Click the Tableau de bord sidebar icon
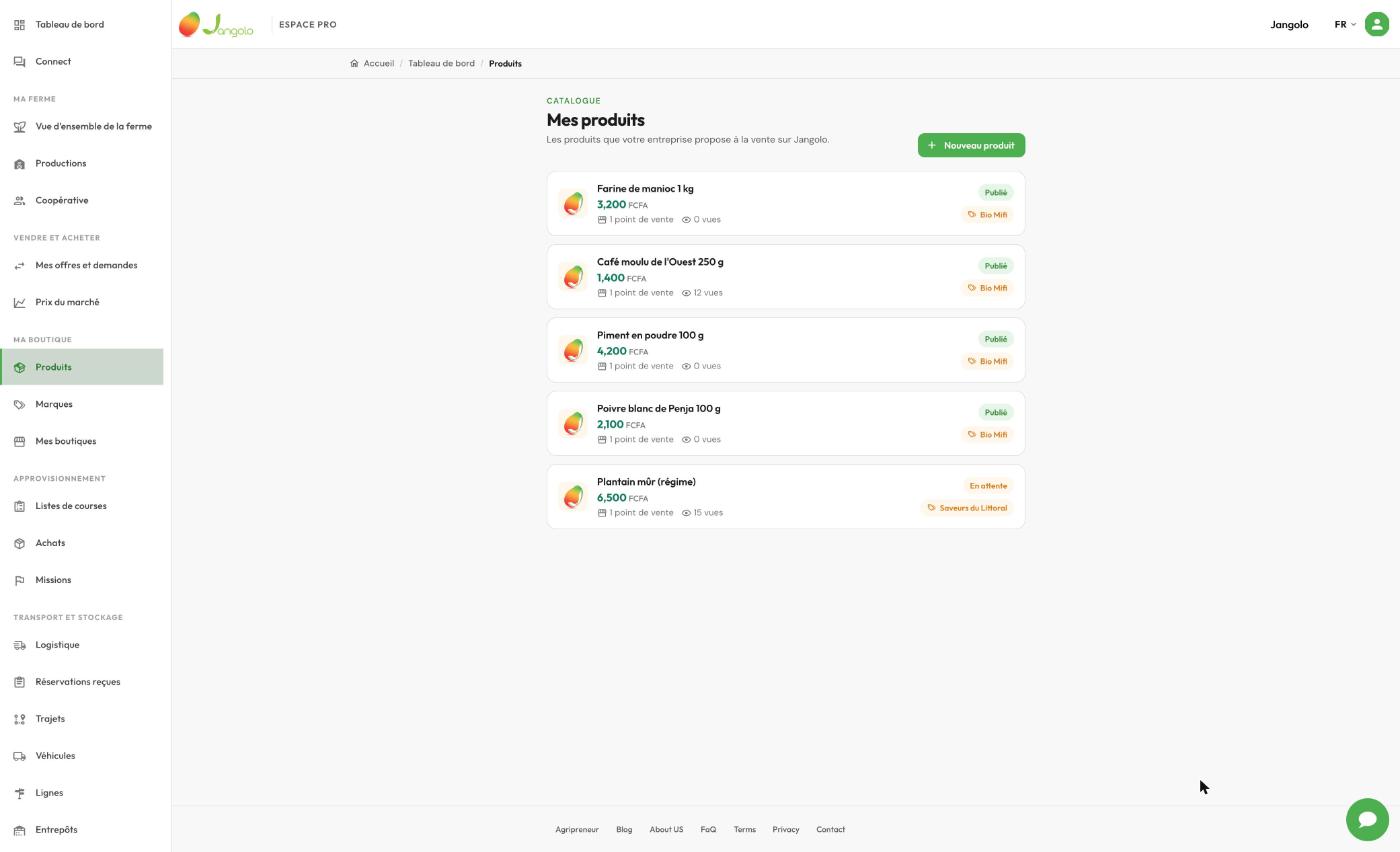This screenshot has height=852, width=1400. click(x=19, y=25)
